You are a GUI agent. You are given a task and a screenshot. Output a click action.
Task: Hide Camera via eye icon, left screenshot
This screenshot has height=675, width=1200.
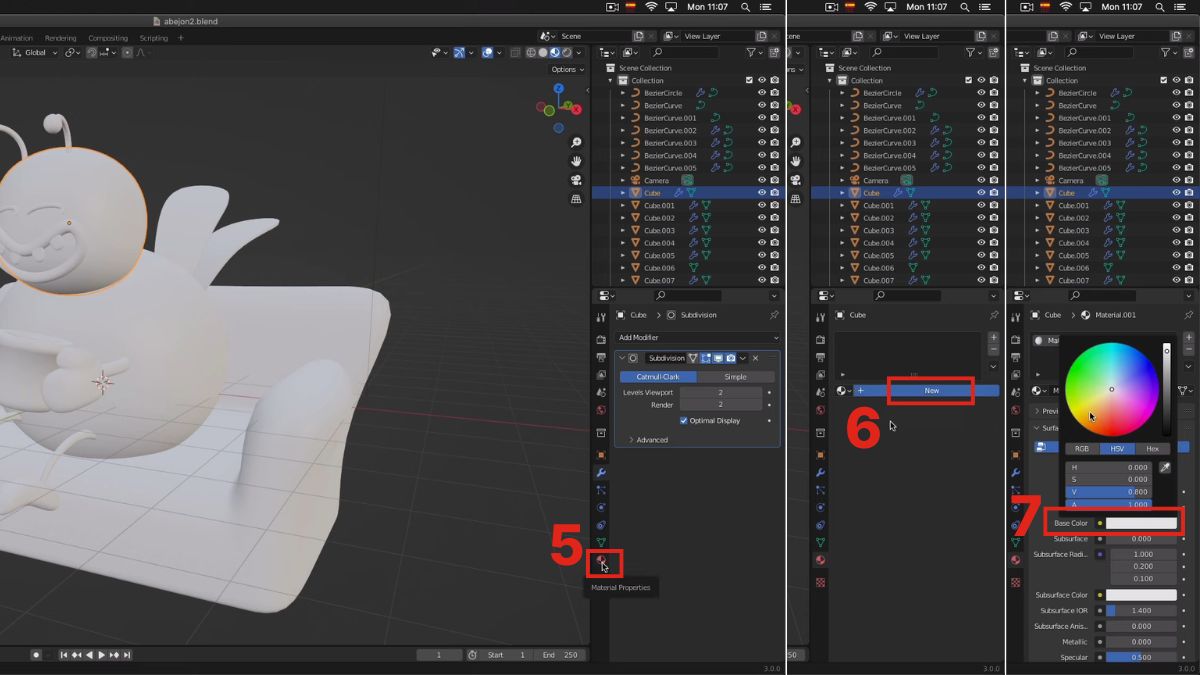[762, 180]
